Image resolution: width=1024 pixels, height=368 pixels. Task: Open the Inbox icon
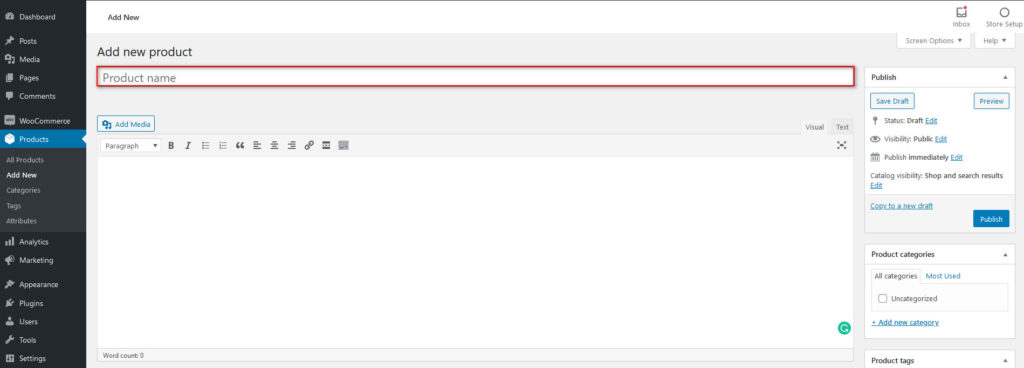[x=961, y=17]
